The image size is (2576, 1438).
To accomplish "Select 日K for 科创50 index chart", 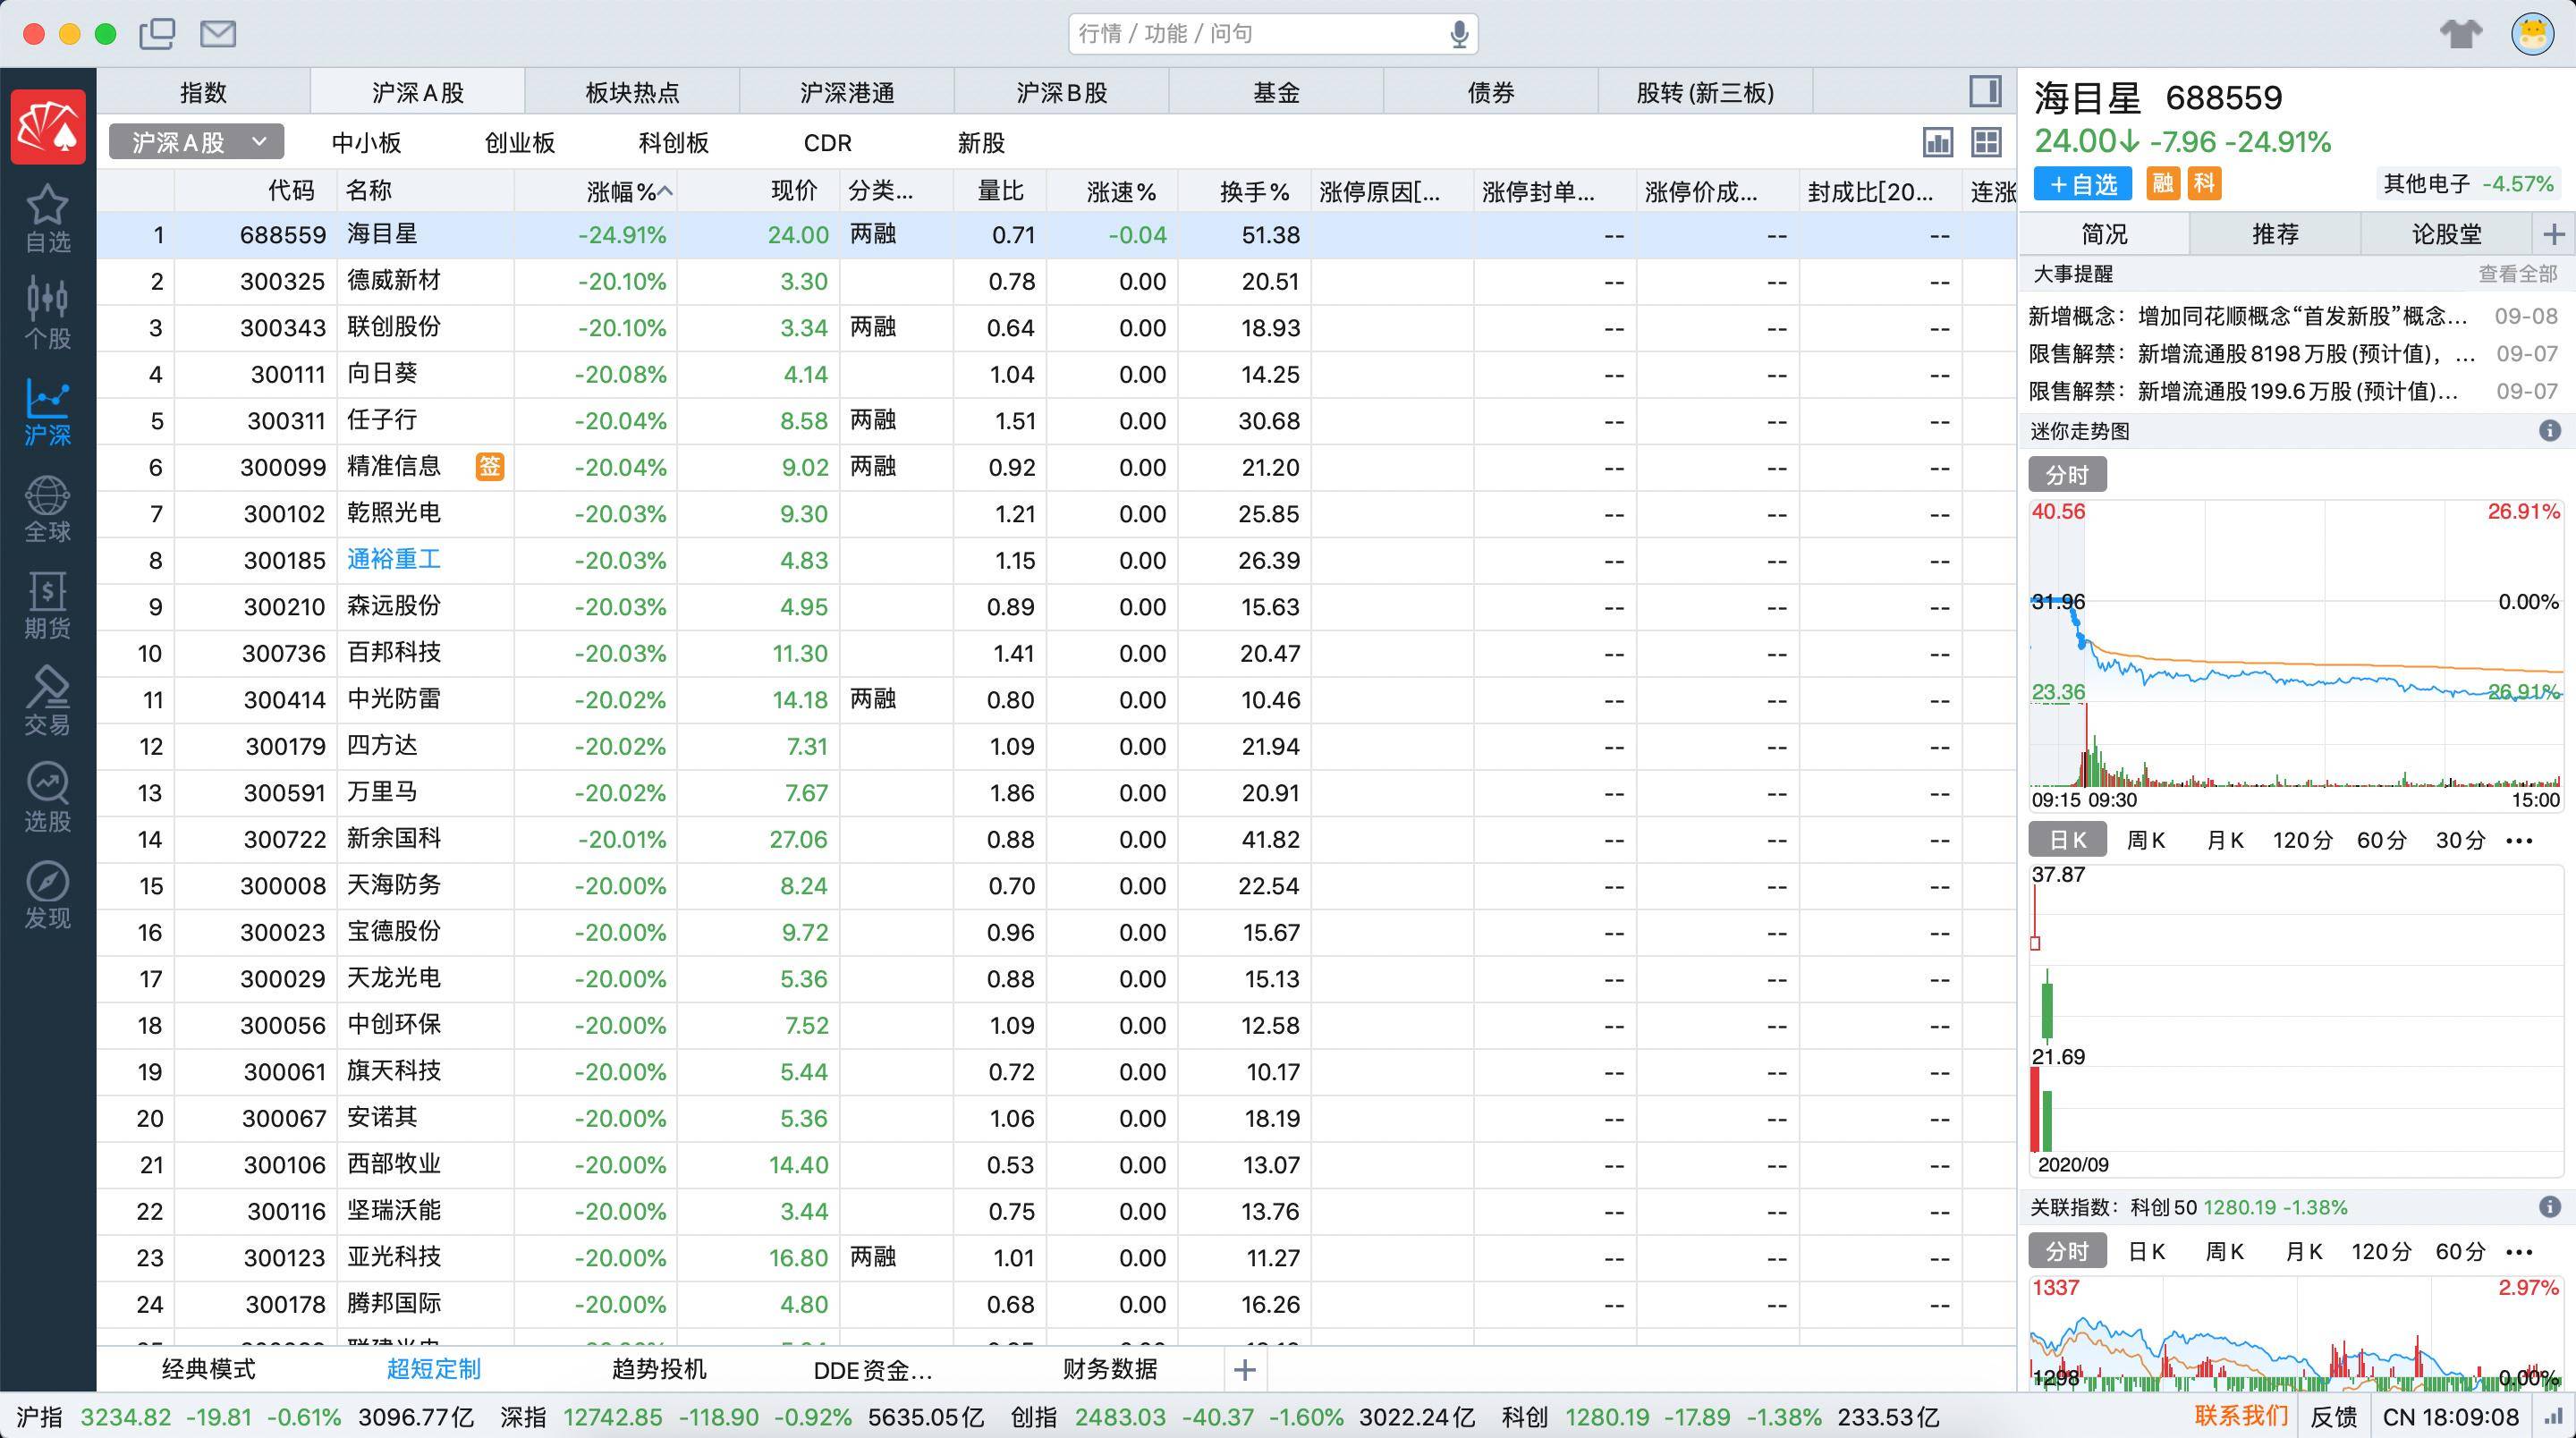I will click(x=2146, y=1252).
